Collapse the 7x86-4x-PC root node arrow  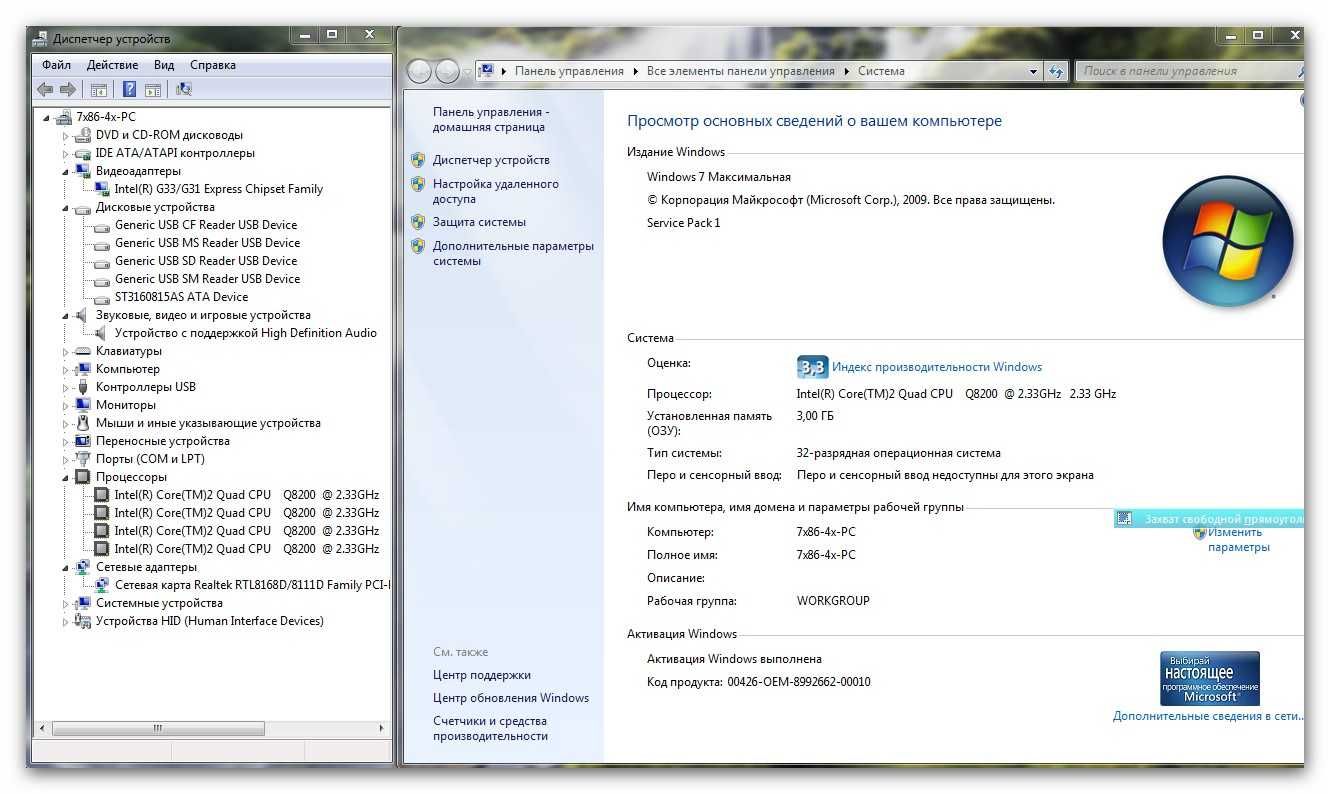point(47,117)
